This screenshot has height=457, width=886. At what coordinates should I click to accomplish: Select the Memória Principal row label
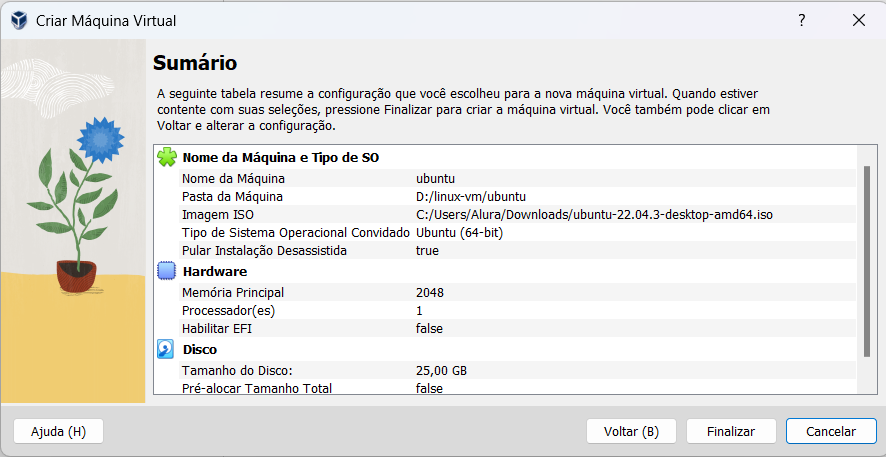pos(233,293)
